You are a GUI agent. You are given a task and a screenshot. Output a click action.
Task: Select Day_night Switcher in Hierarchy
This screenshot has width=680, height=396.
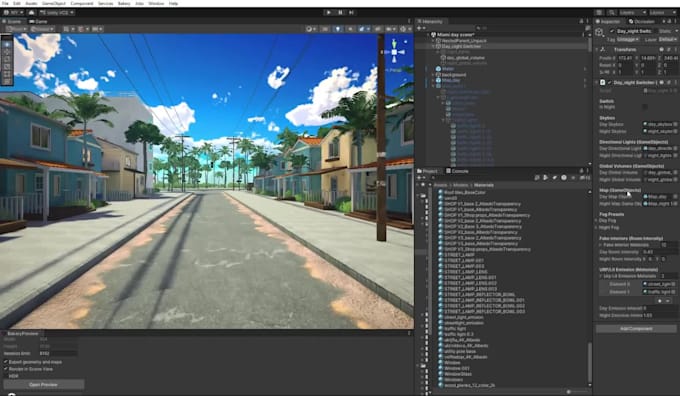click(x=461, y=46)
